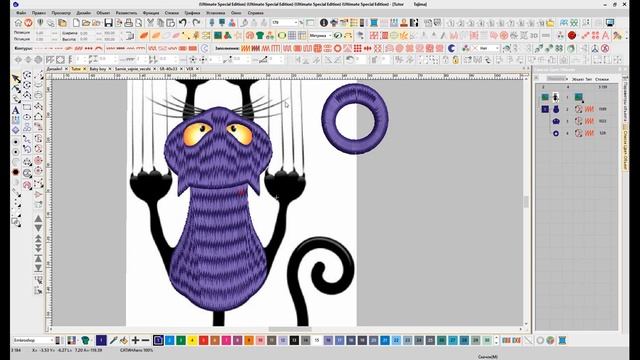Viewport: 640px width, 360px height.
Task: Switch to the Дизайн1 tab
Action: (x=55, y=69)
